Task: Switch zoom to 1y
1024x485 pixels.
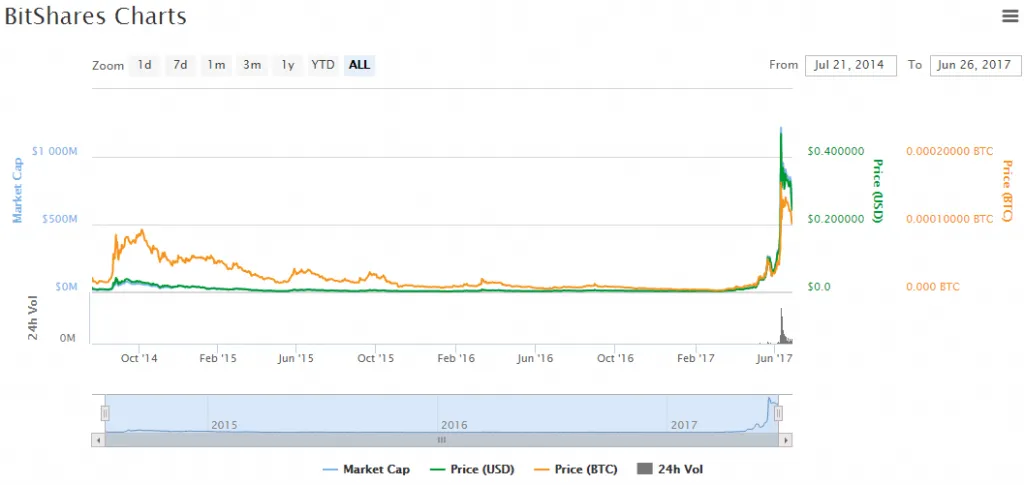Action: [x=288, y=65]
